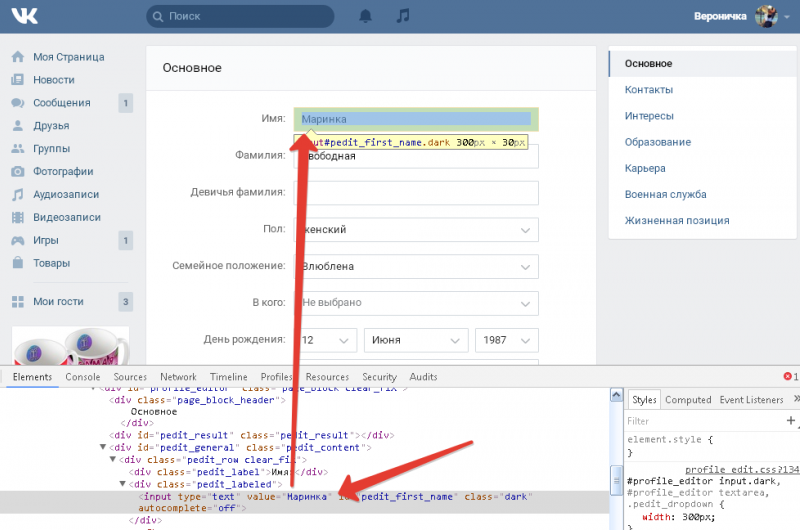Click the people icon beside Группы
The width and height of the screenshot is (800, 530).
[x=18, y=148]
